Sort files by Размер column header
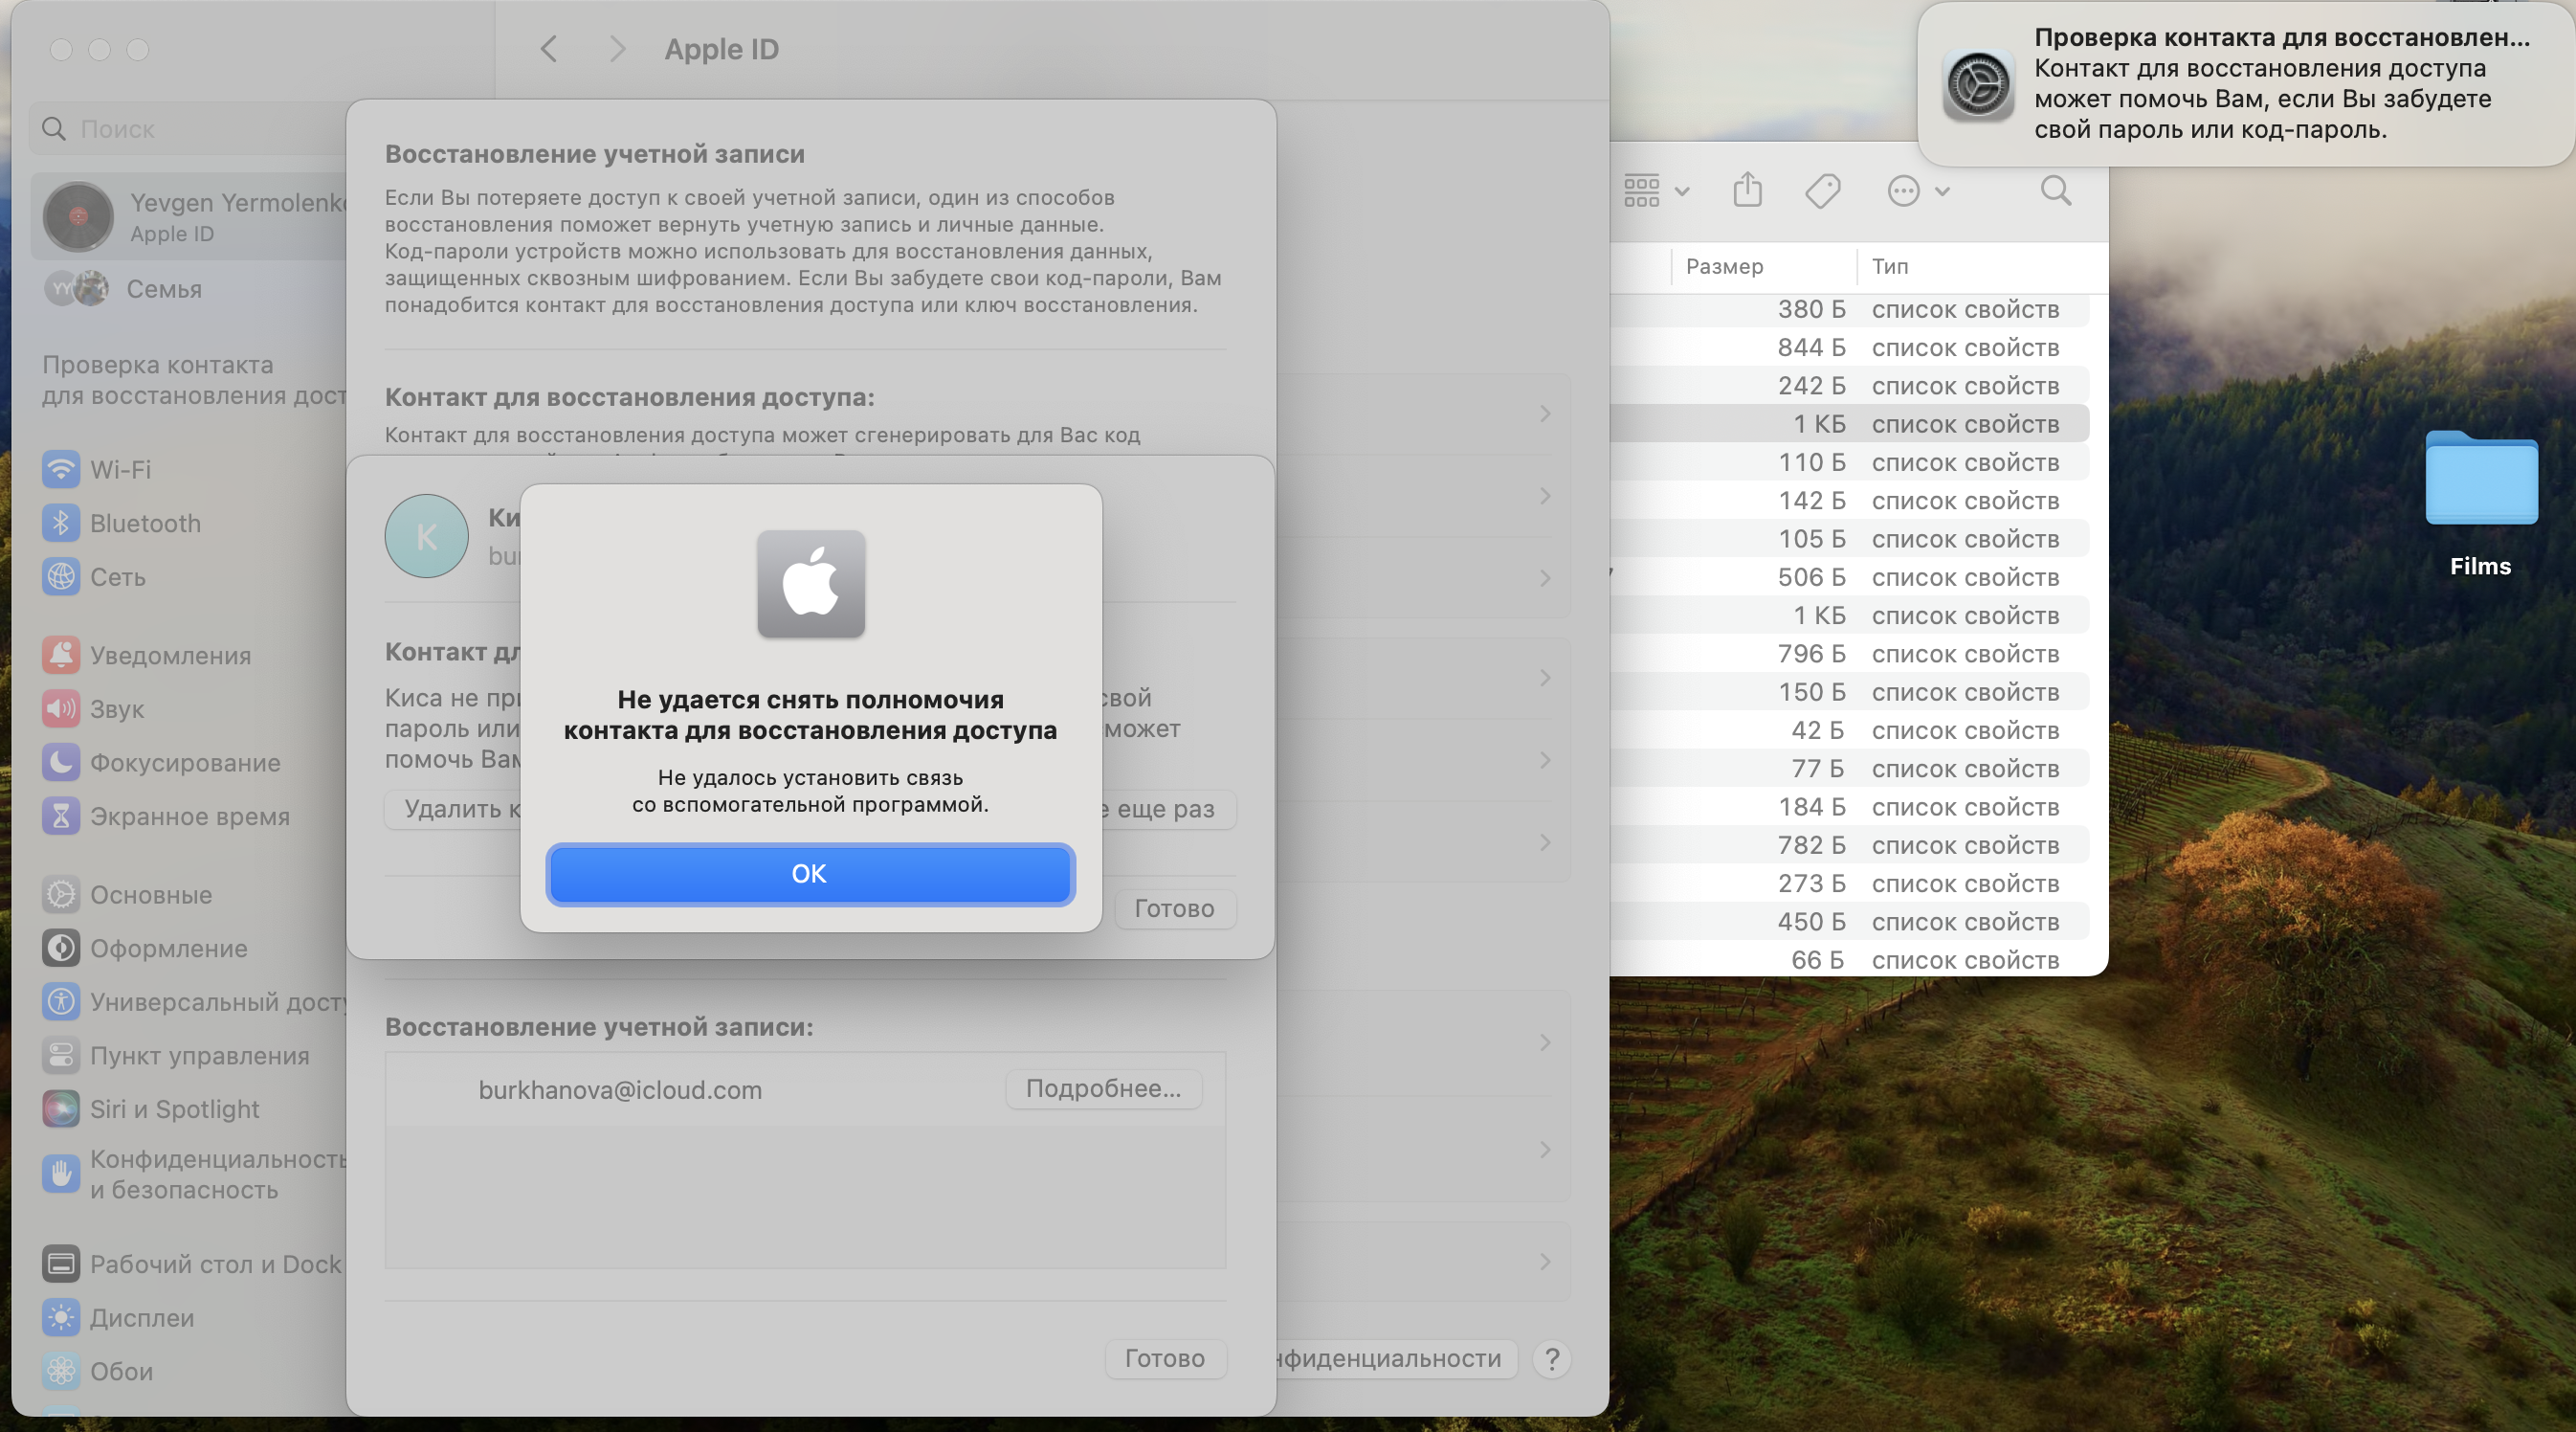 point(1724,266)
